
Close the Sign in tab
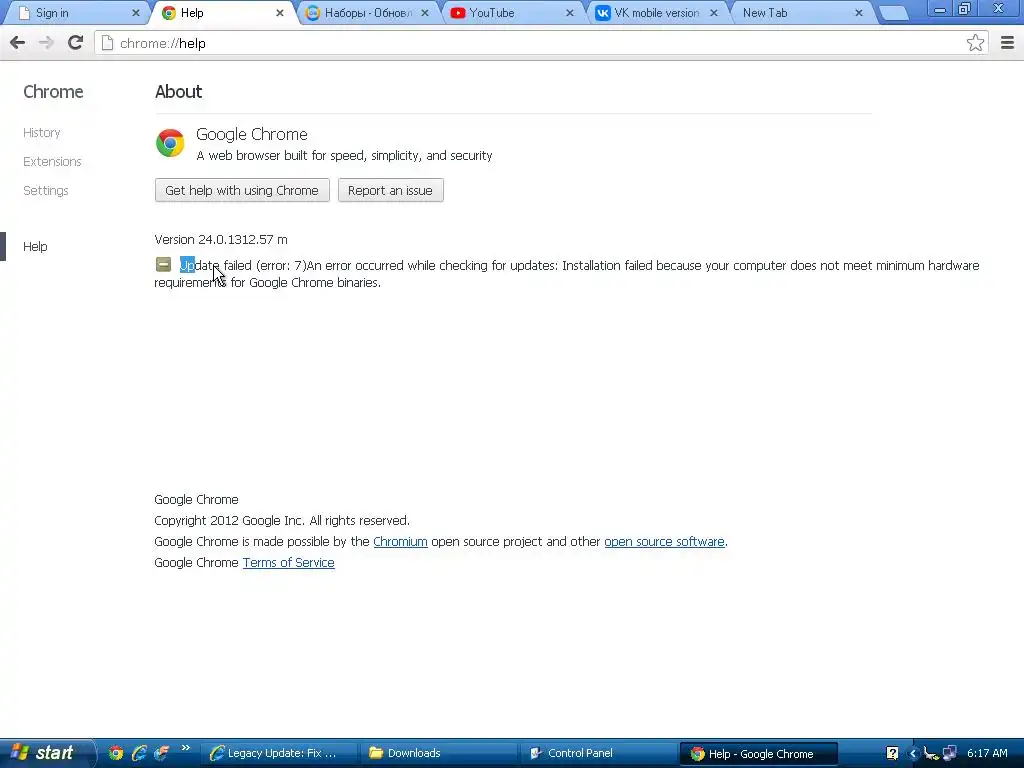pyautogui.click(x=135, y=13)
